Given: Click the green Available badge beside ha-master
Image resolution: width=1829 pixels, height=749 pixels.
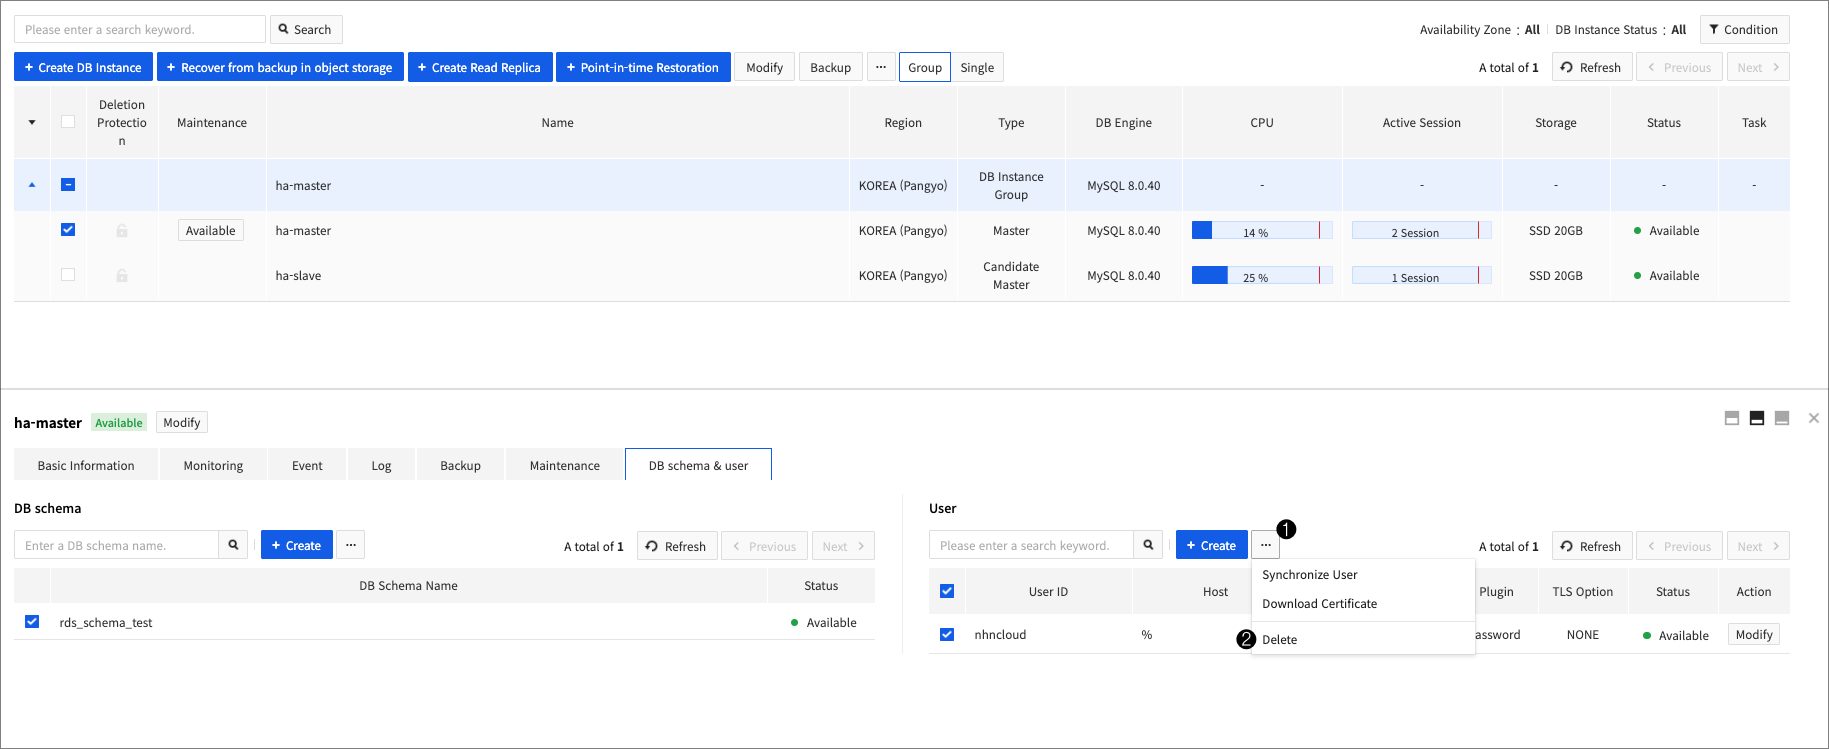Looking at the screenshot, I should (119, 423).
